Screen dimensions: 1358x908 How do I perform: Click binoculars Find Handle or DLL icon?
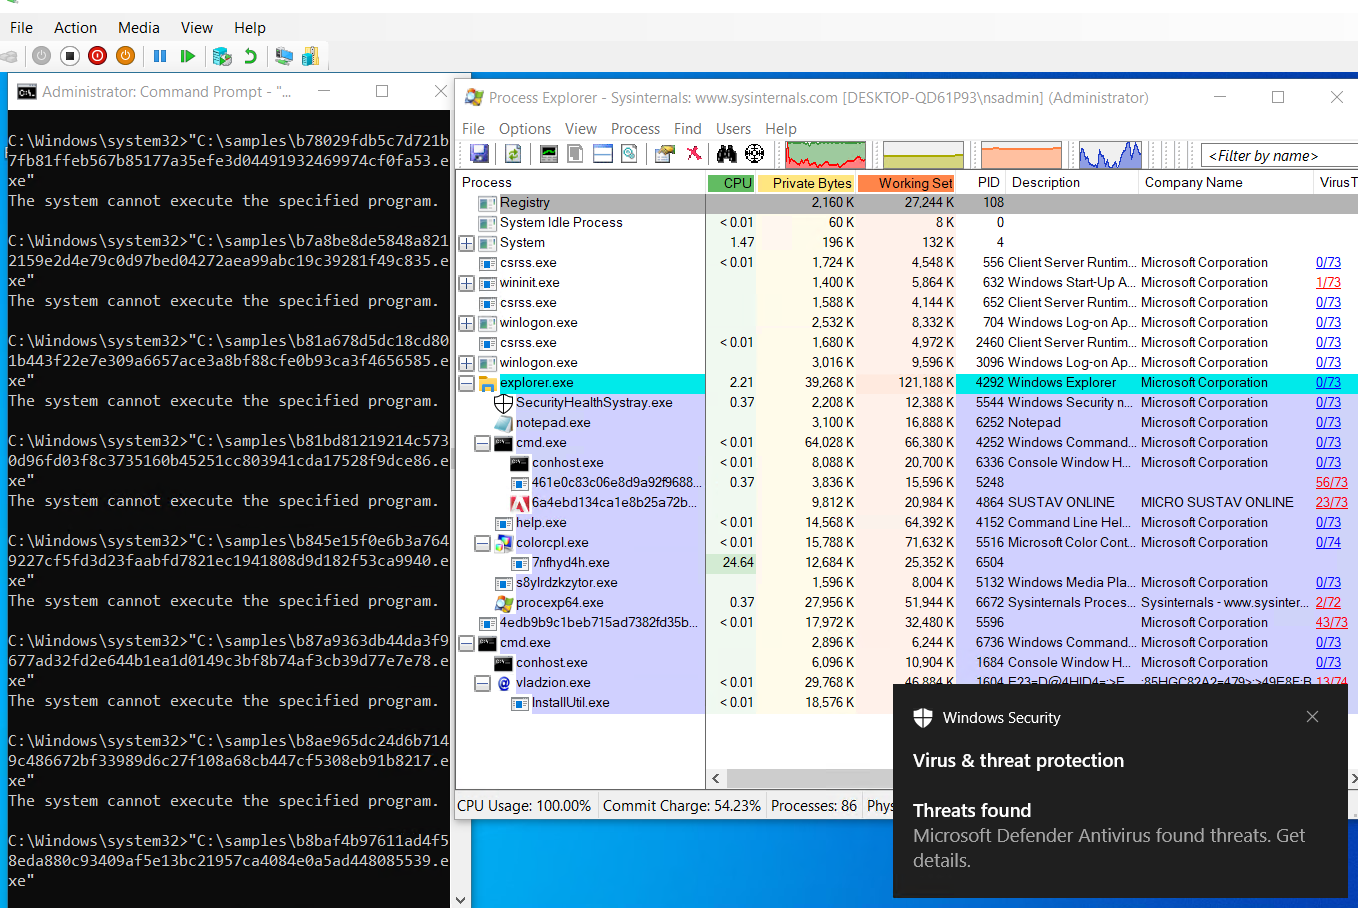point(726,154)
